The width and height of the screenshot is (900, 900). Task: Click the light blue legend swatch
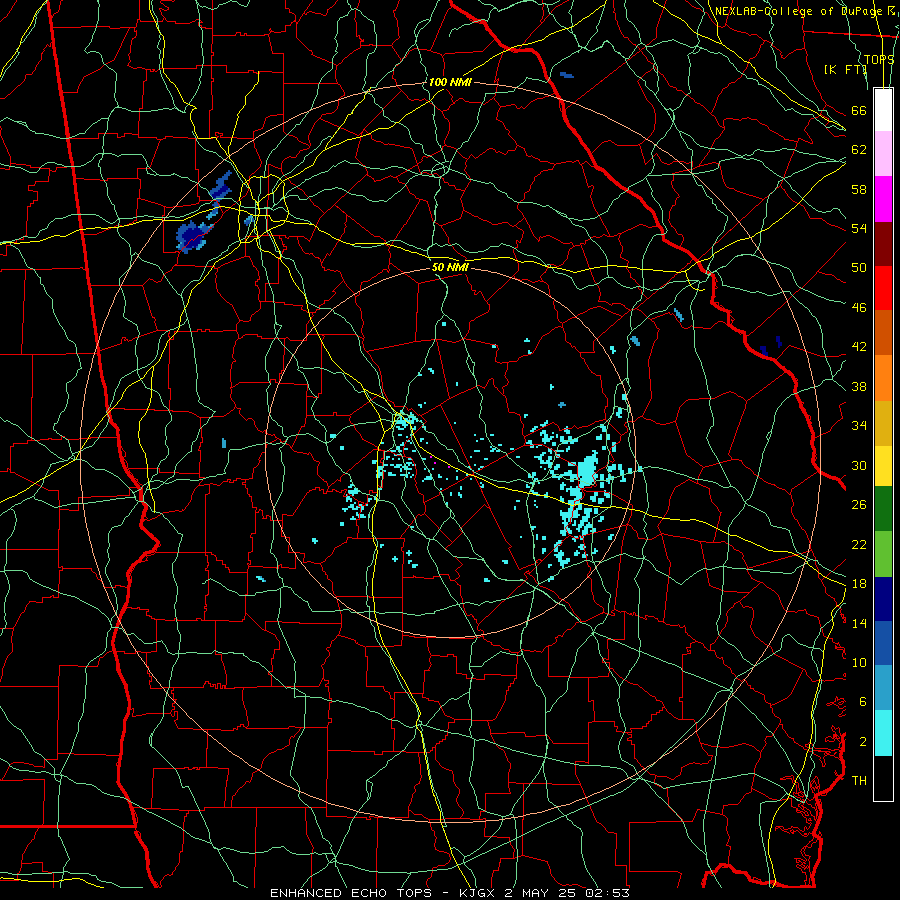point(883,688)
